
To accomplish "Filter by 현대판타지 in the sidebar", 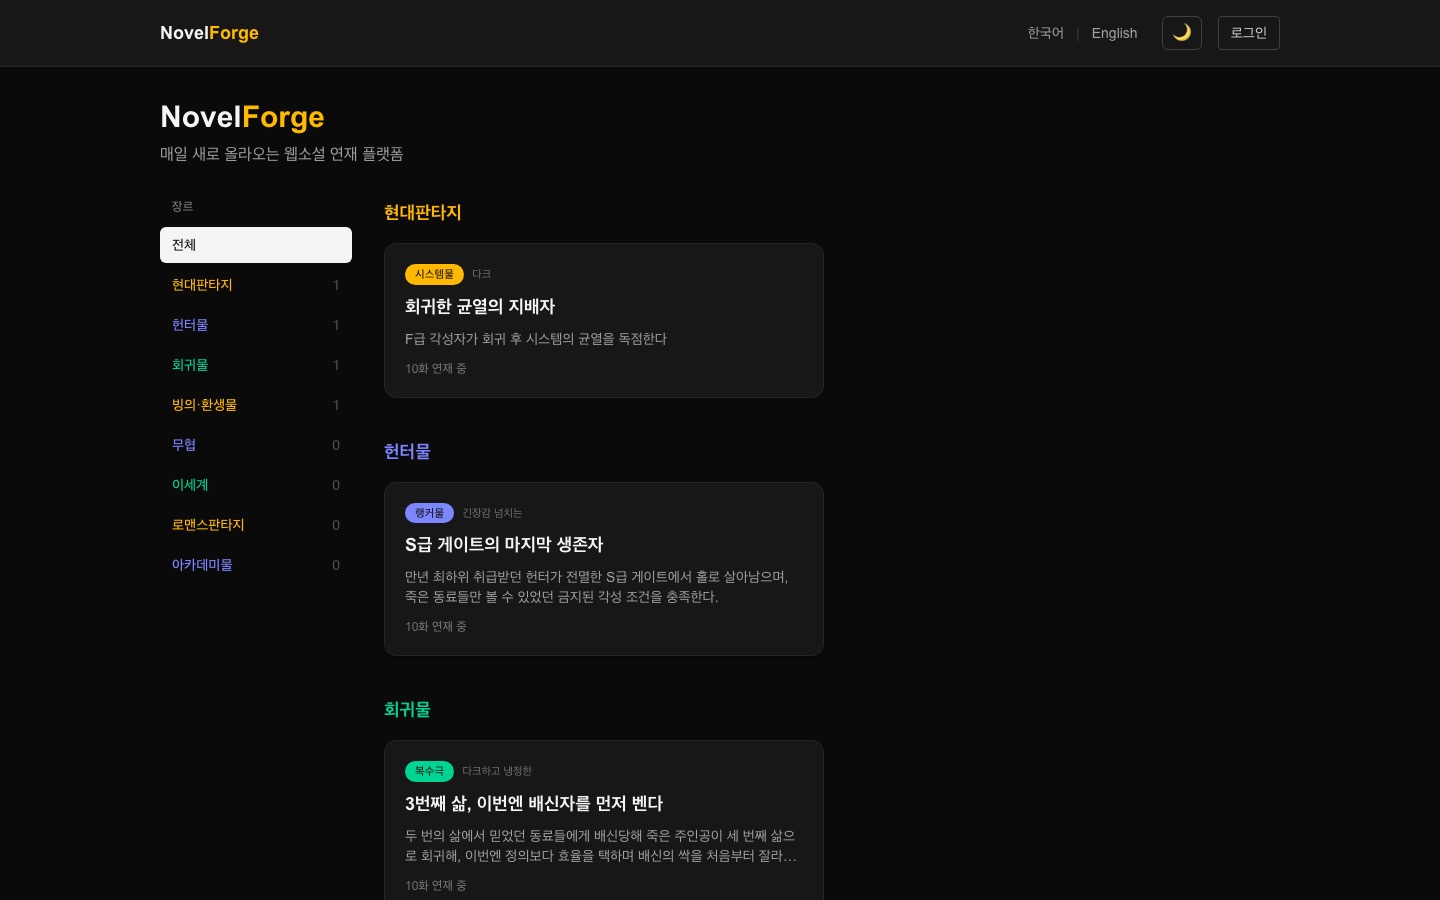I will [x=256, y=285].
